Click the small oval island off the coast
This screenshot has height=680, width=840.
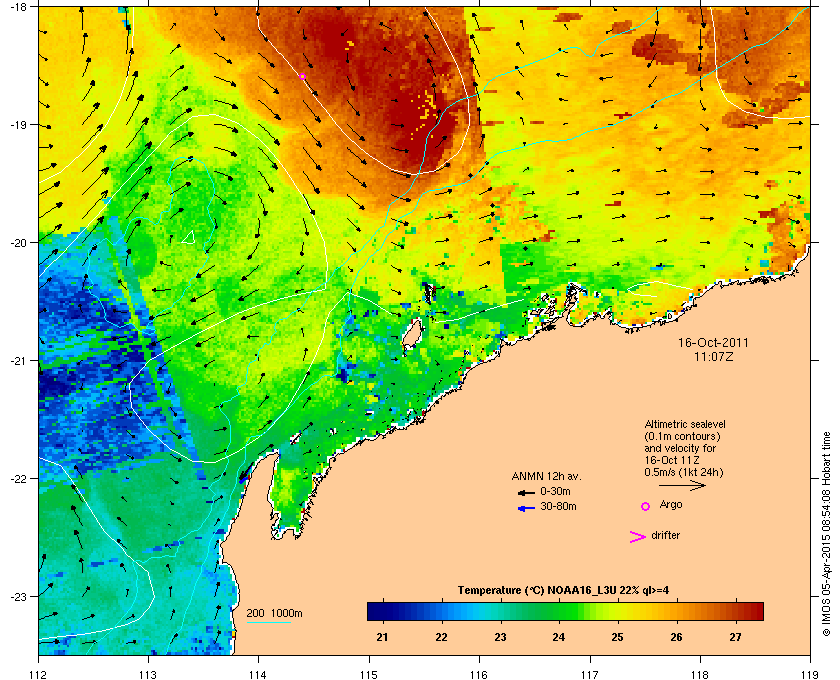coord(412,334)
